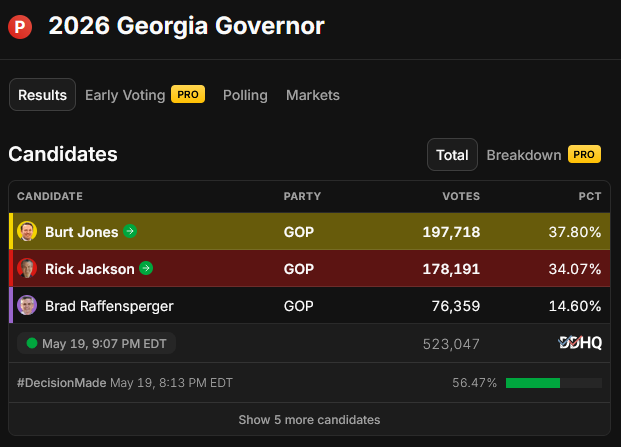Click PRO badge beside Early Voting

click(x=188, y=94)
